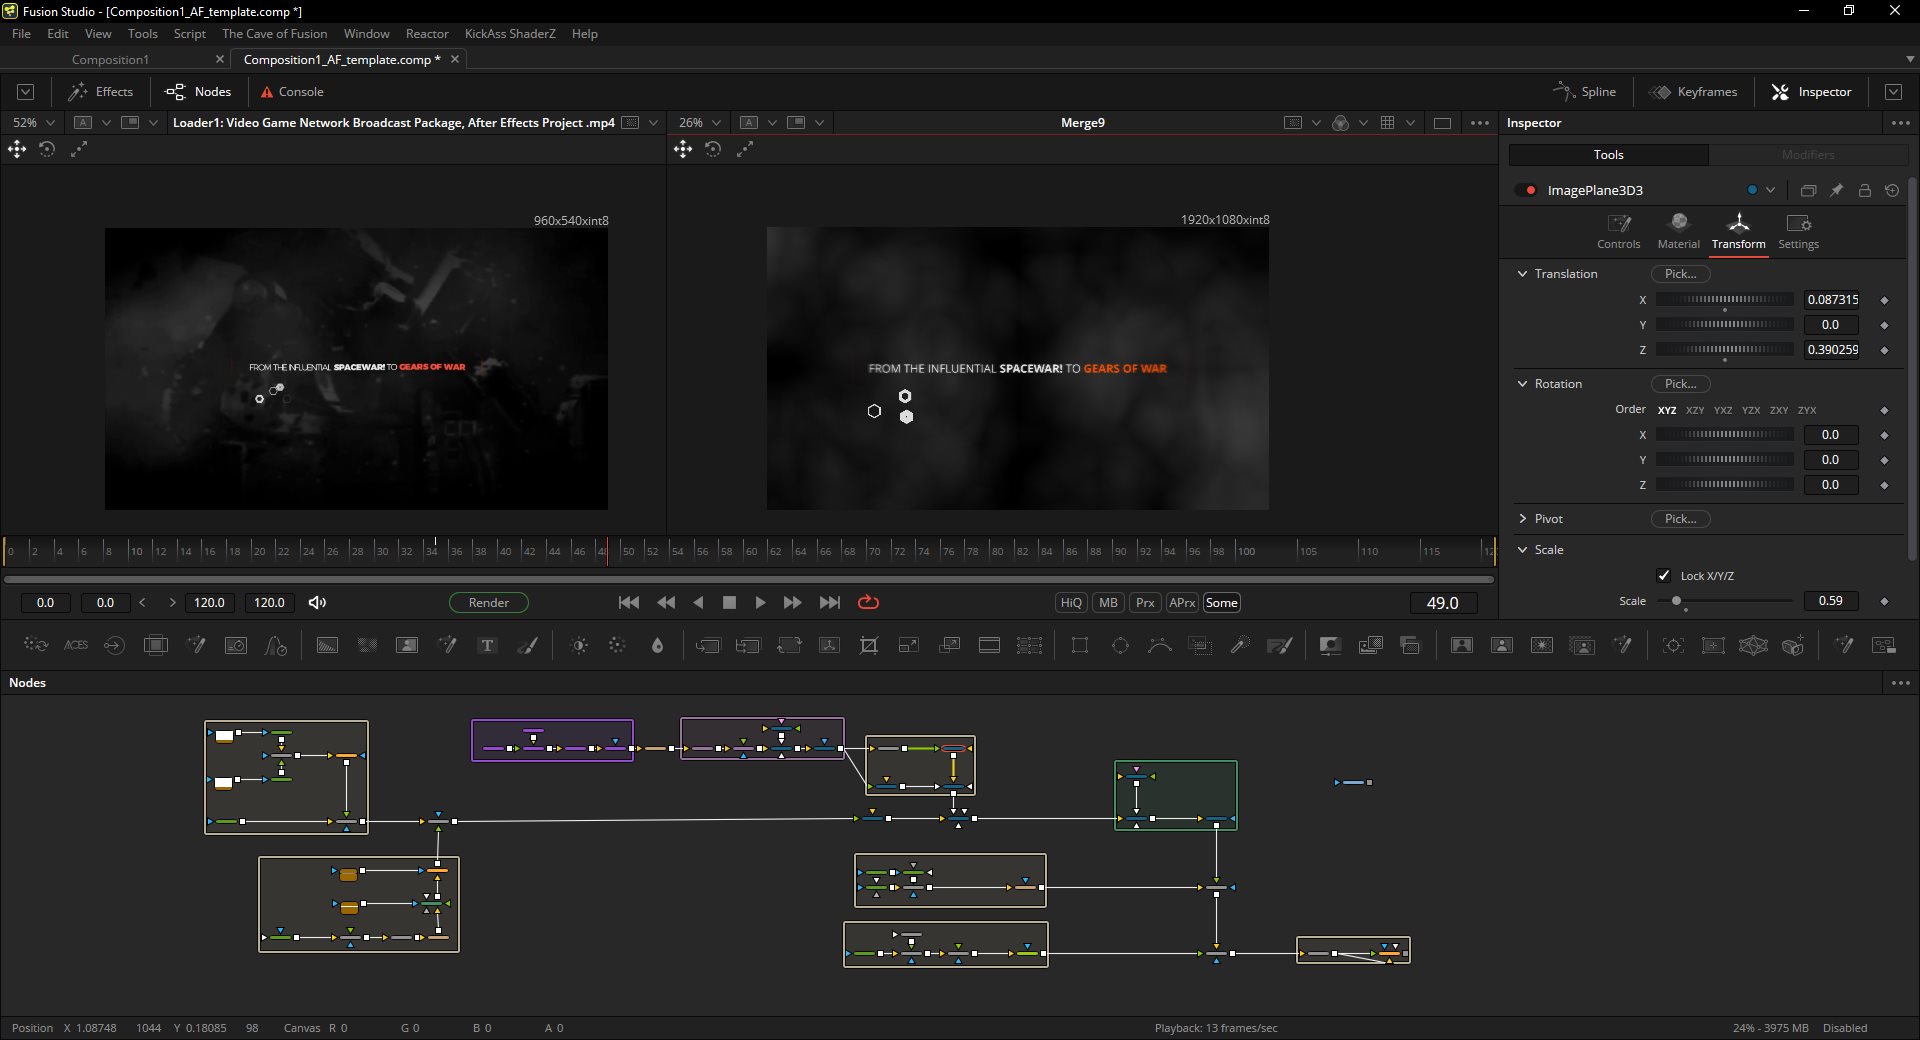Collapse the Rotation section

(x=1522, y=383)
